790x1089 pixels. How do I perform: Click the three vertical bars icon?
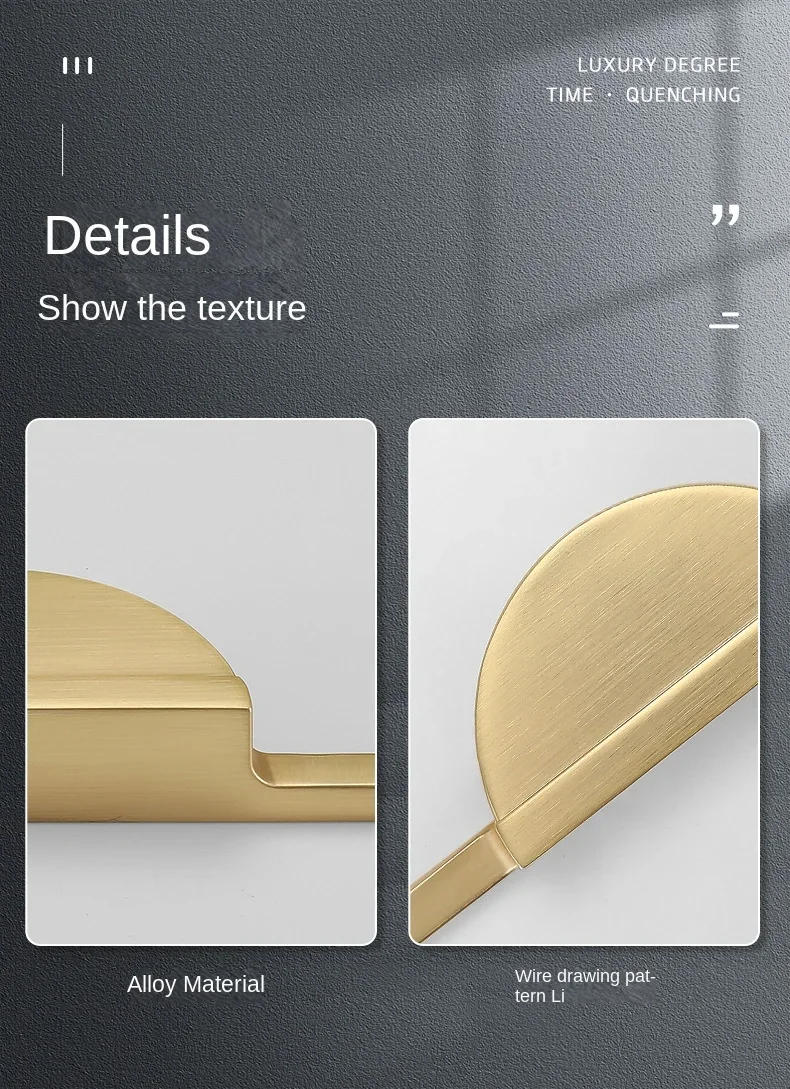[77, 66]
